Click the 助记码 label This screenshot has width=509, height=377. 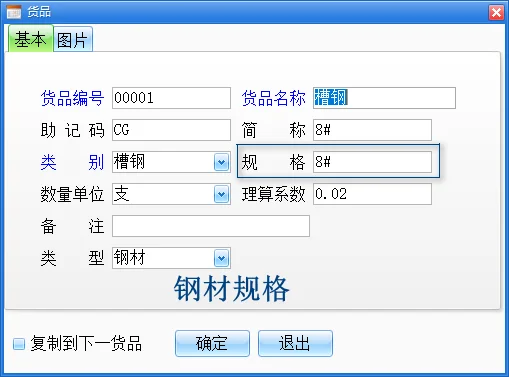click(72, 130)
